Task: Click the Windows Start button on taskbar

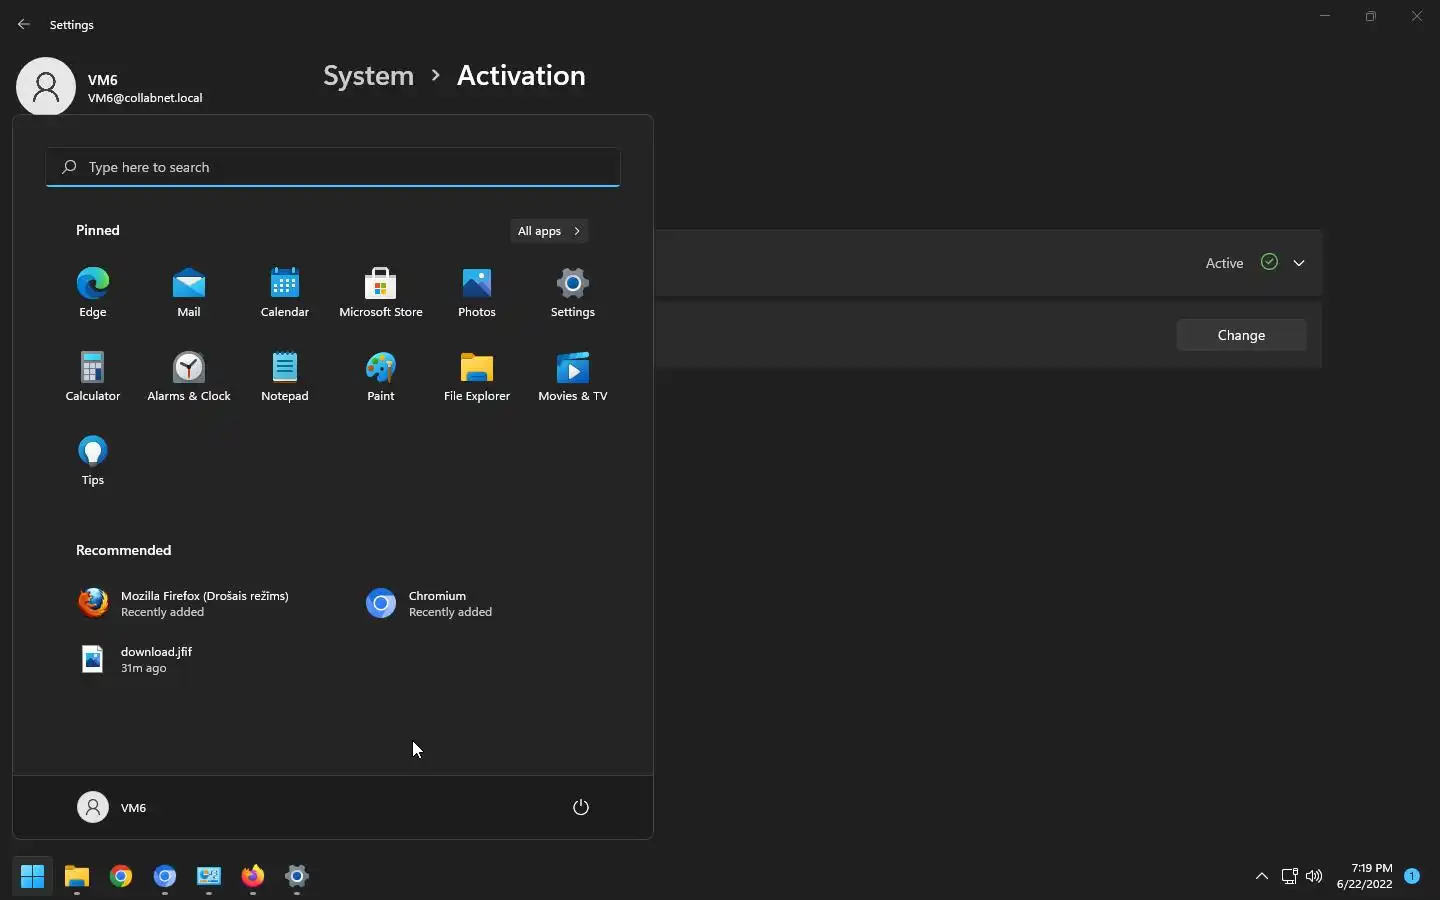Action: coord(33,877)
